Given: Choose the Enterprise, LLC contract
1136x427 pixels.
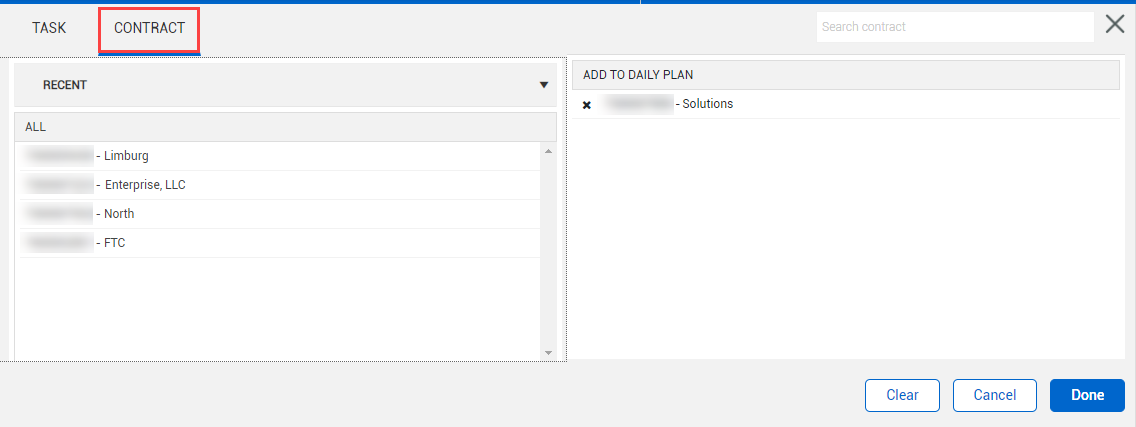Looking at the screenshot, I should [x=144, y=185].
